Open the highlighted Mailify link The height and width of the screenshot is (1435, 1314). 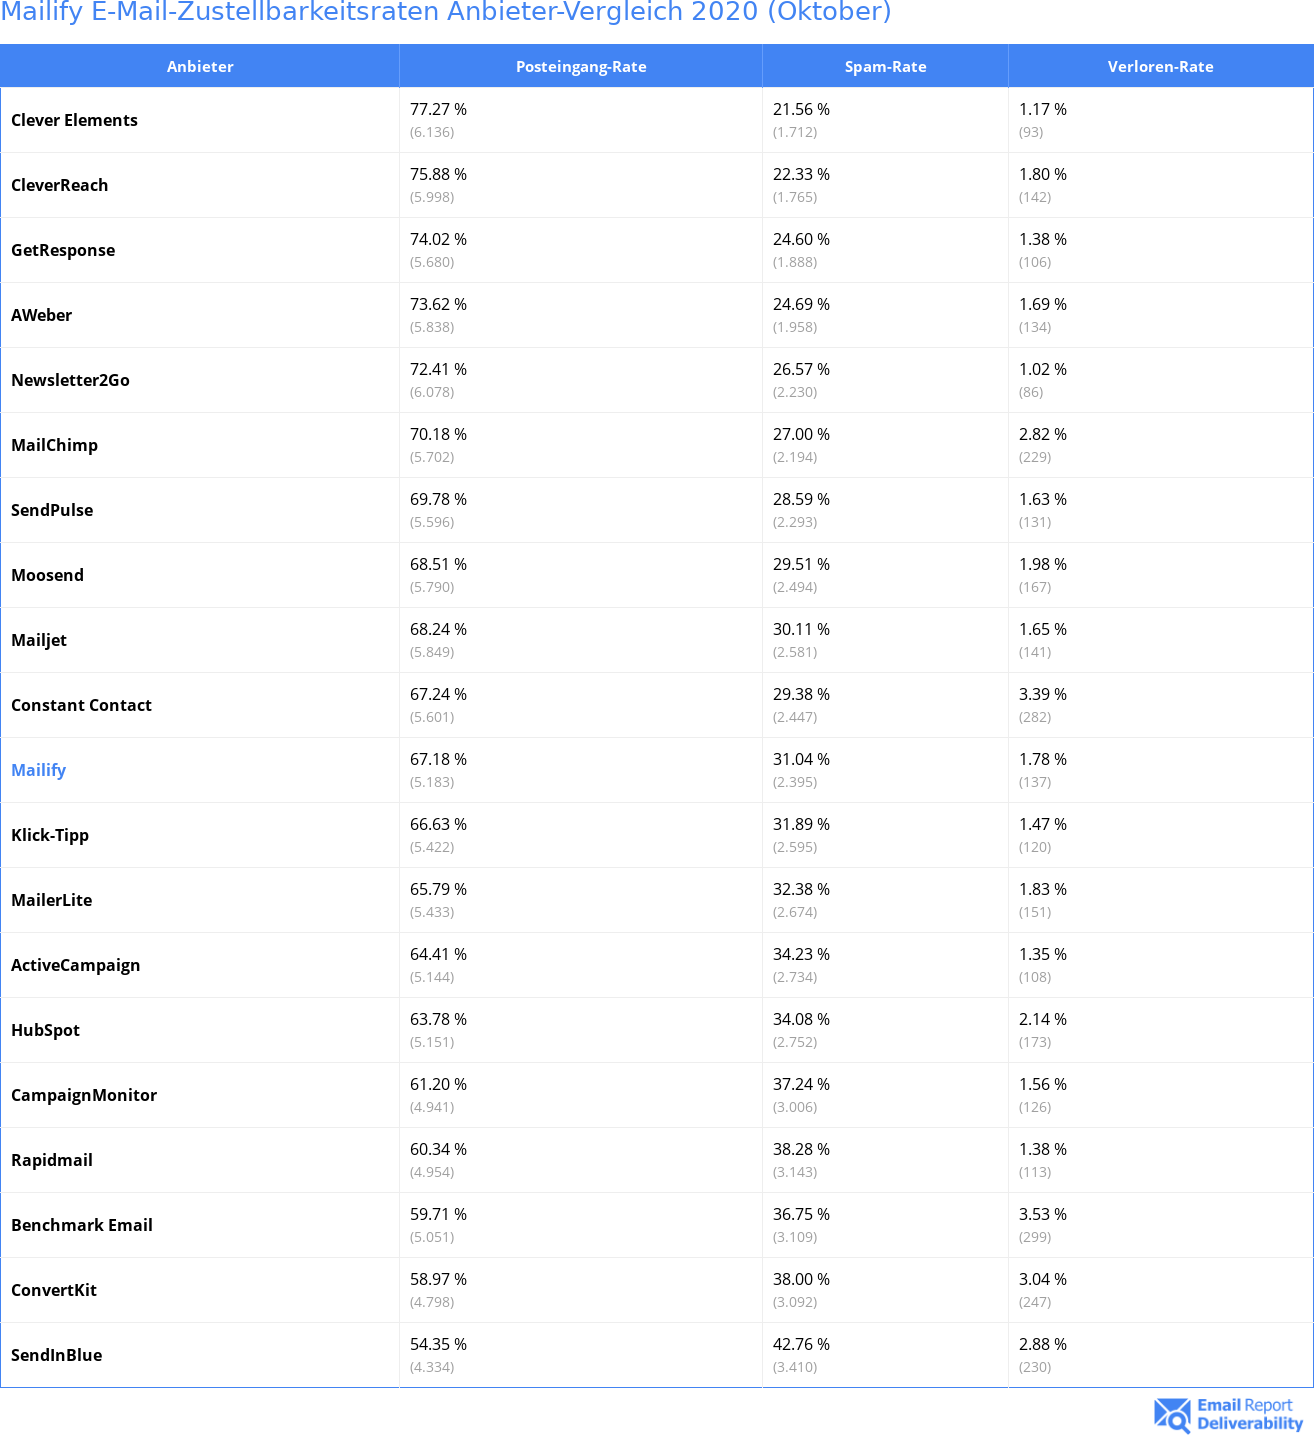[x=38, y=770]
